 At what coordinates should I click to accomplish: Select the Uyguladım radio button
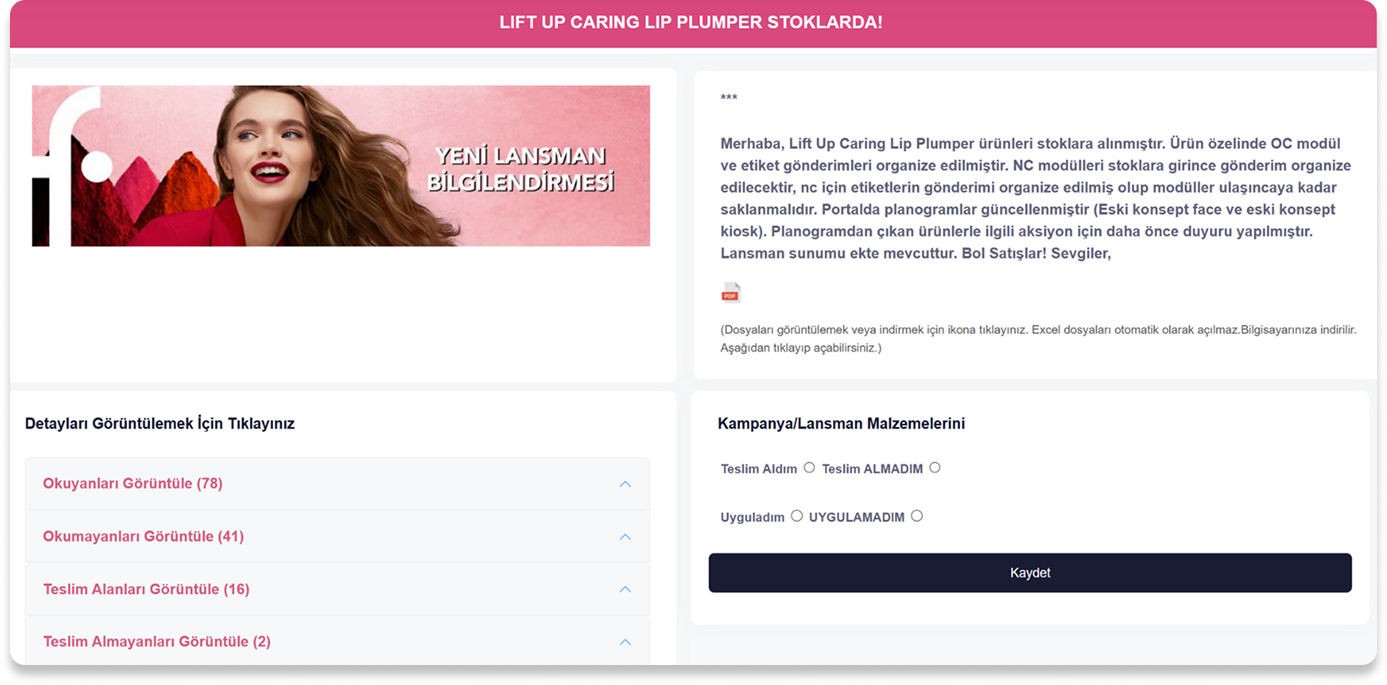click(x=796, y=516)
